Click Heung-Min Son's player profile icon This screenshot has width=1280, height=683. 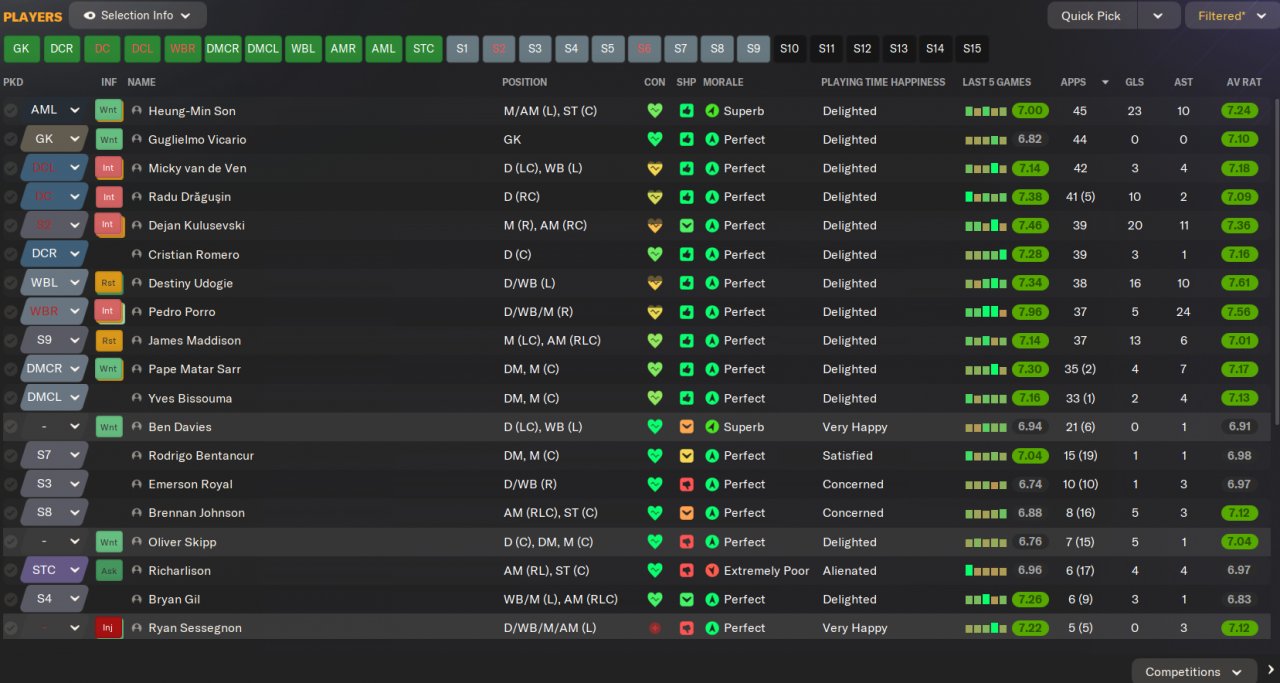point(137,111)
